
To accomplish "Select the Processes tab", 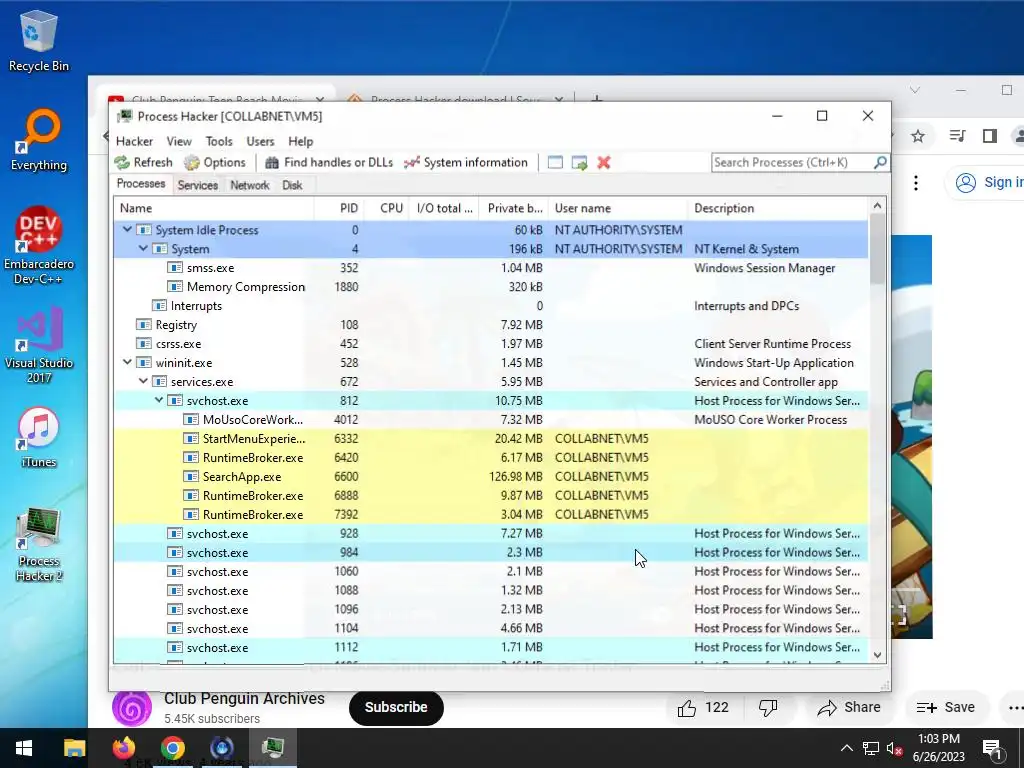I will coord(141,184).
